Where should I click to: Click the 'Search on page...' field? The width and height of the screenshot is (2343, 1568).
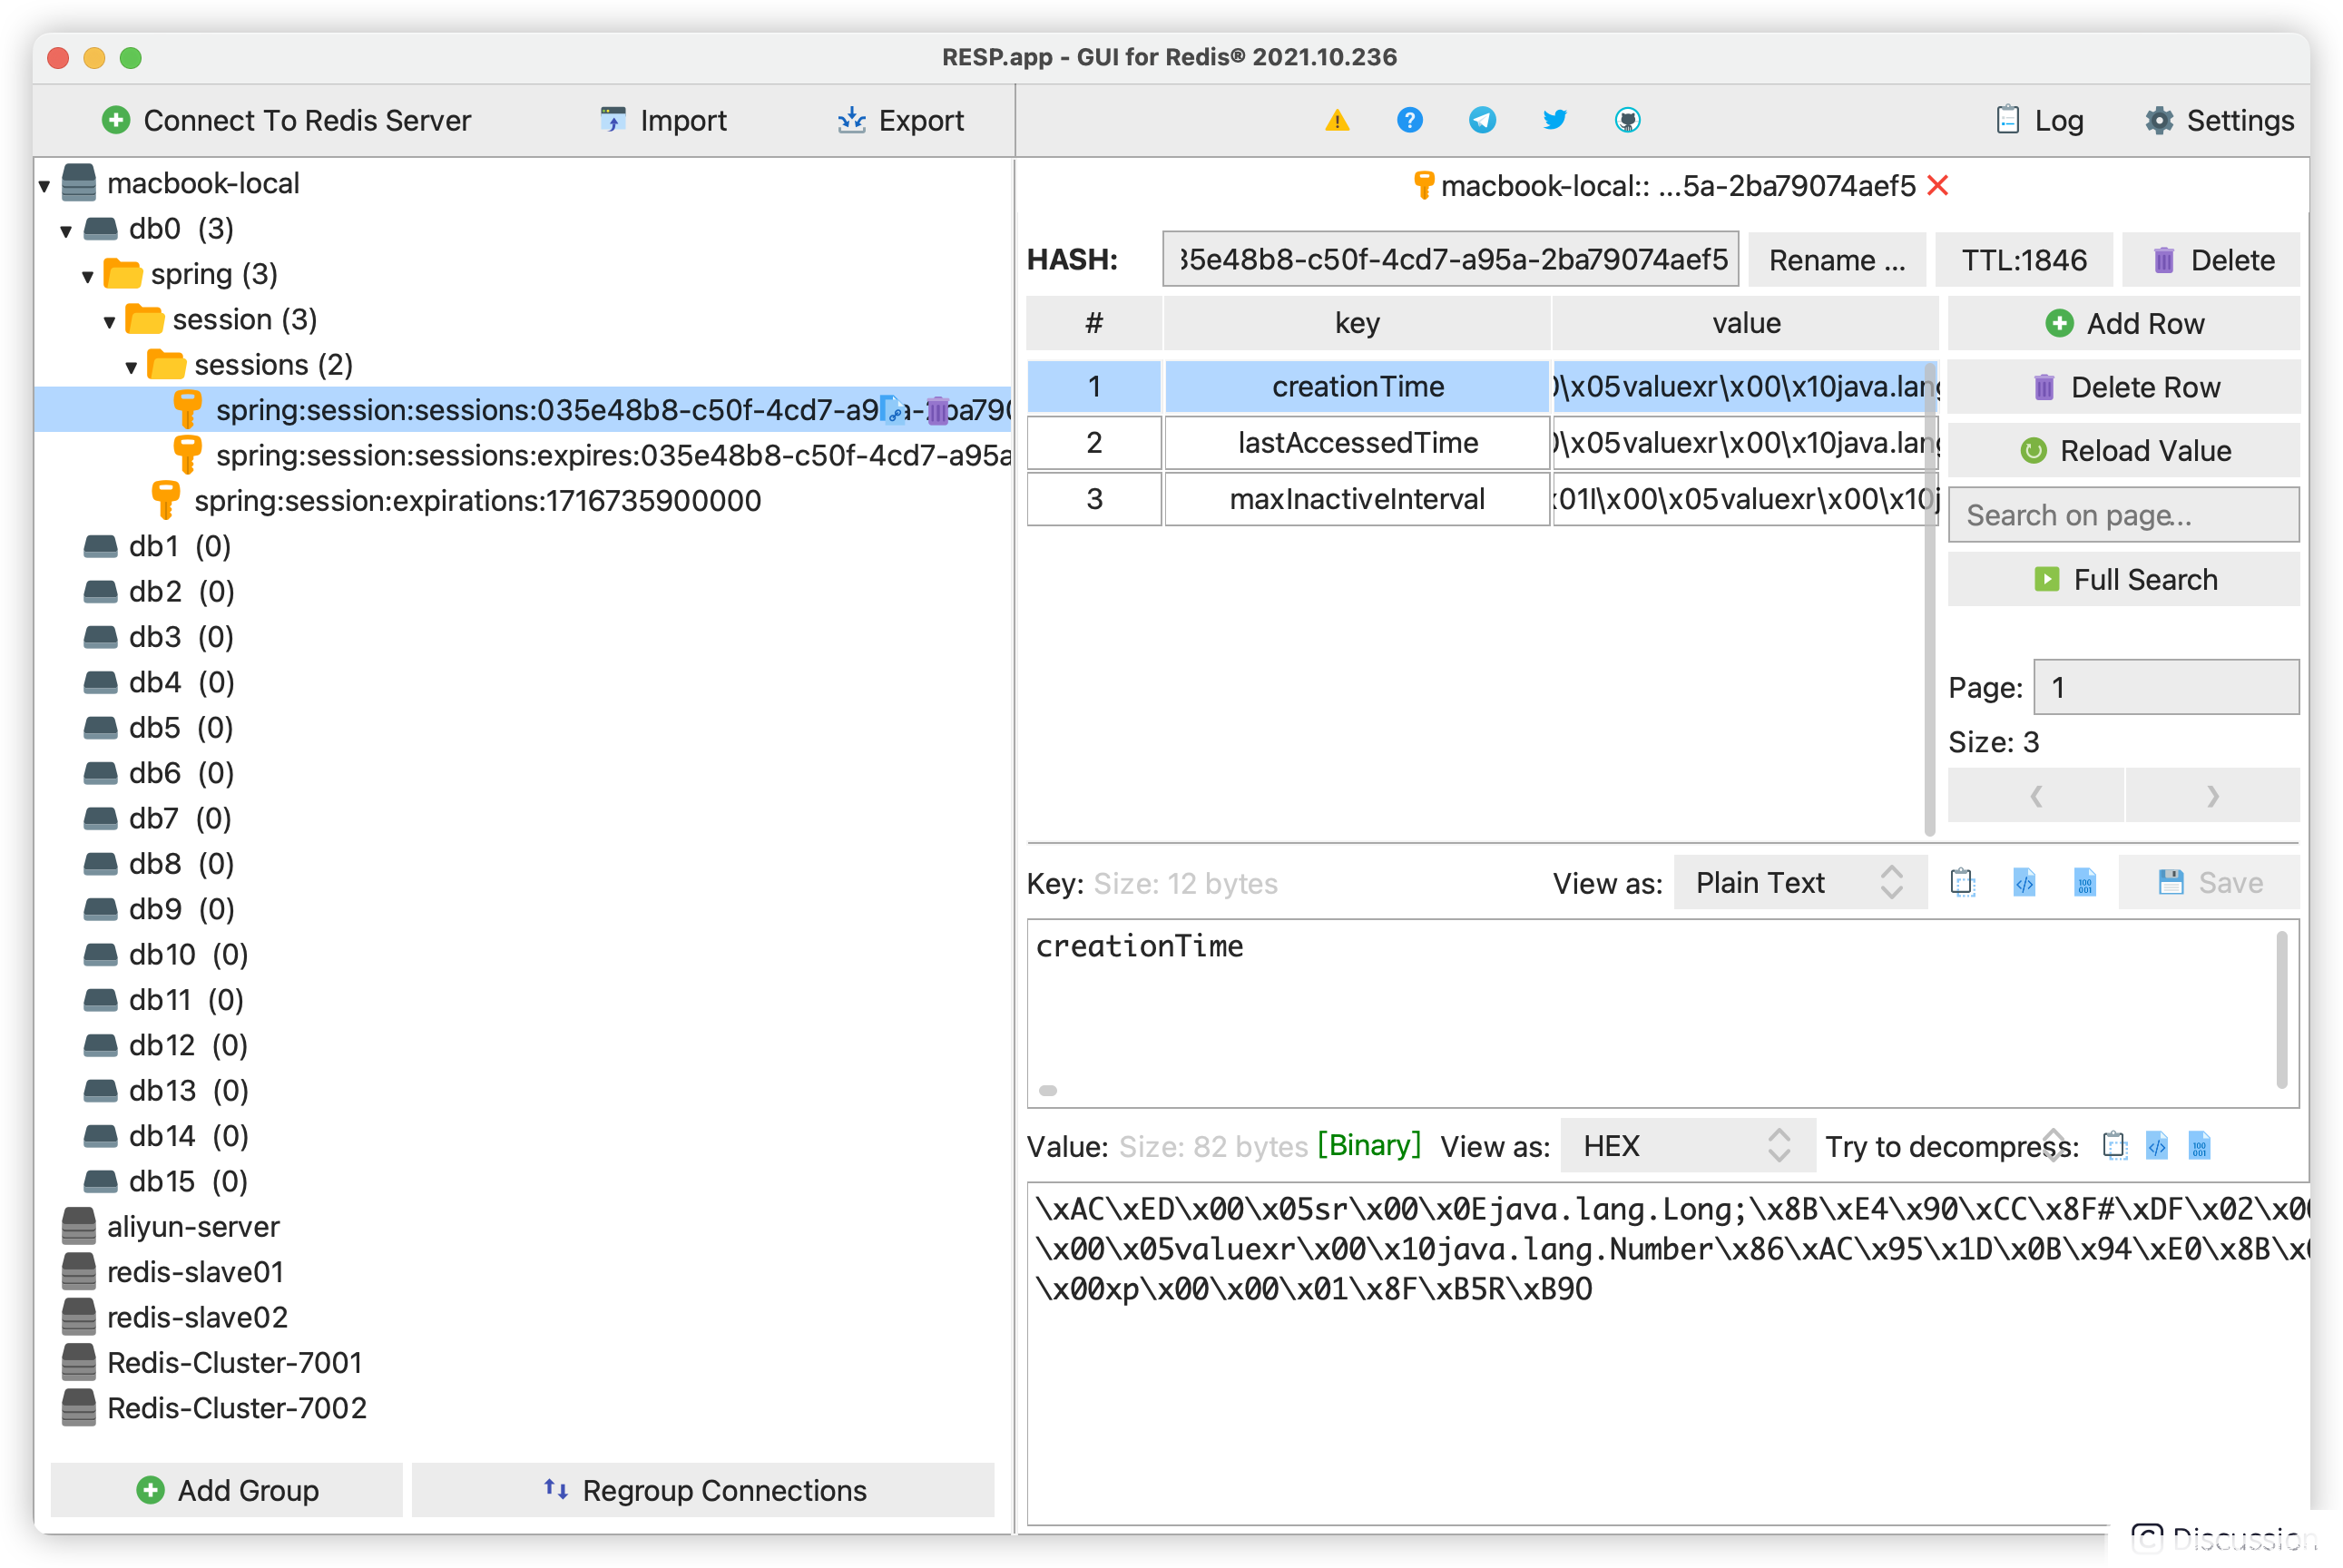(2123, 515)
